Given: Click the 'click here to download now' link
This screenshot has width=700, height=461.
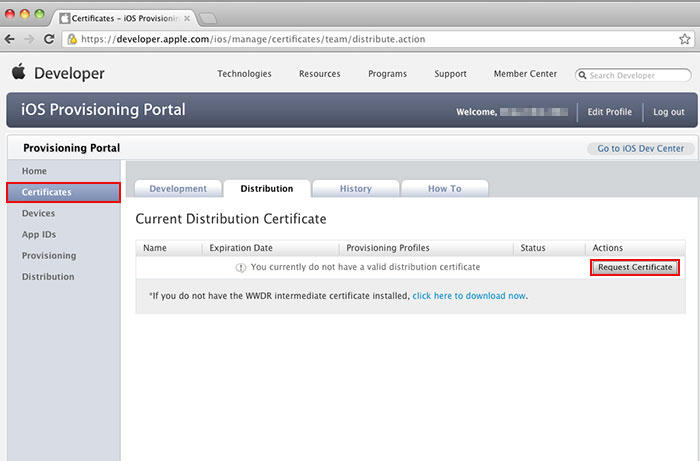Looking at the screenshot, I should 469,296.
